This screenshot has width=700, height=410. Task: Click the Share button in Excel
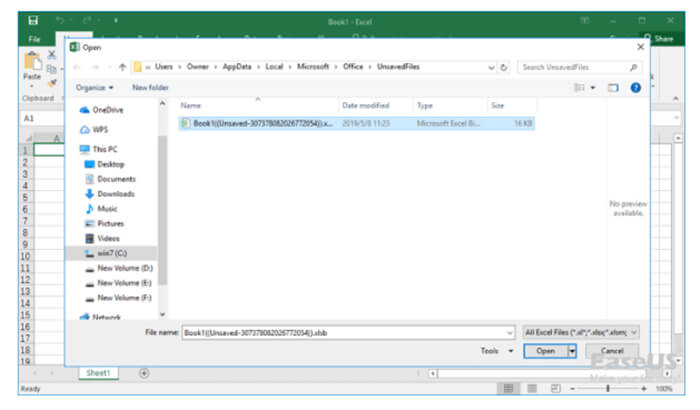coord(659,38)
